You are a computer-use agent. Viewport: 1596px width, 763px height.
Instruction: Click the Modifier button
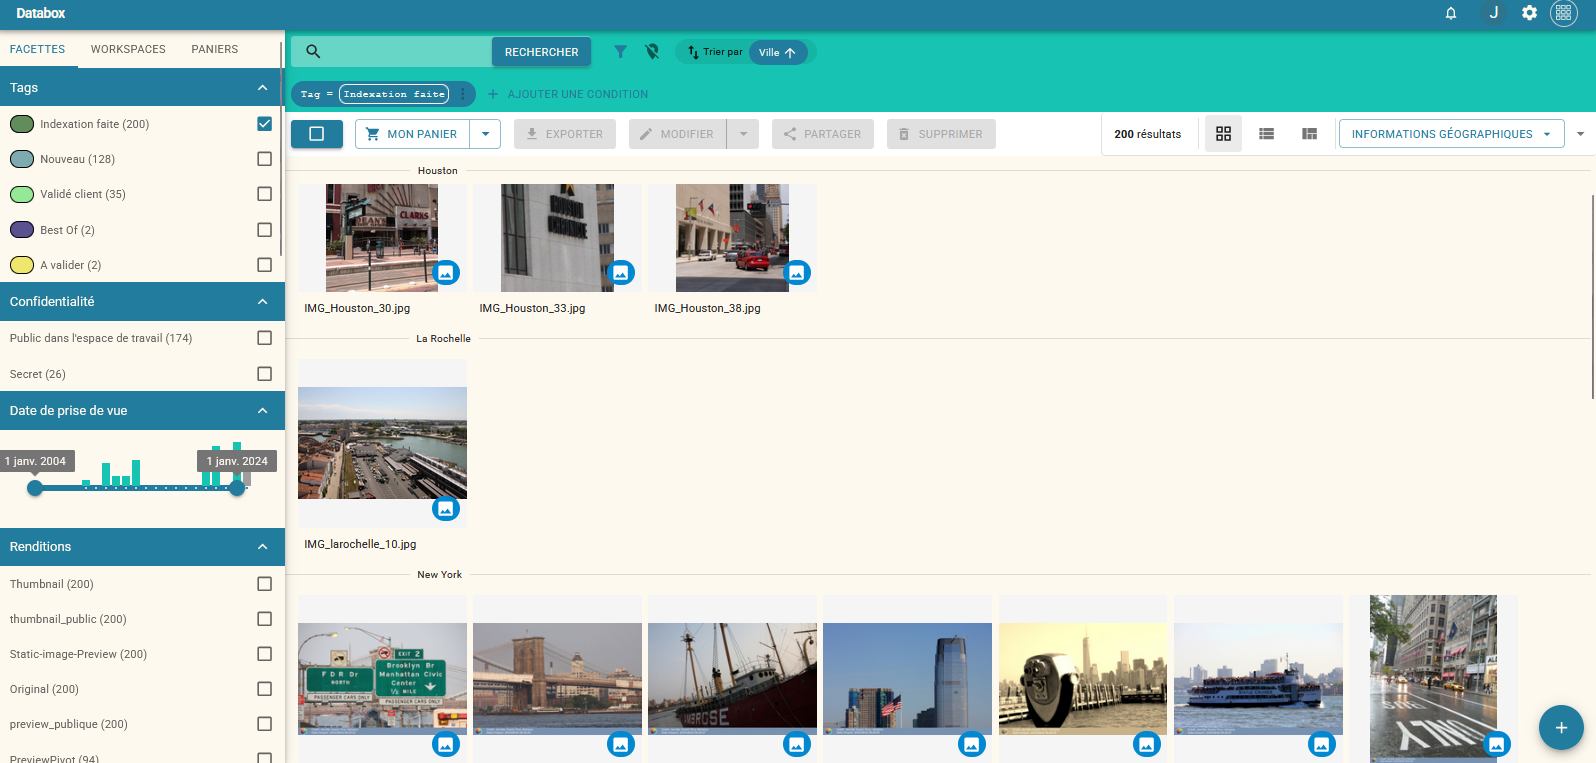pos(678,134)
